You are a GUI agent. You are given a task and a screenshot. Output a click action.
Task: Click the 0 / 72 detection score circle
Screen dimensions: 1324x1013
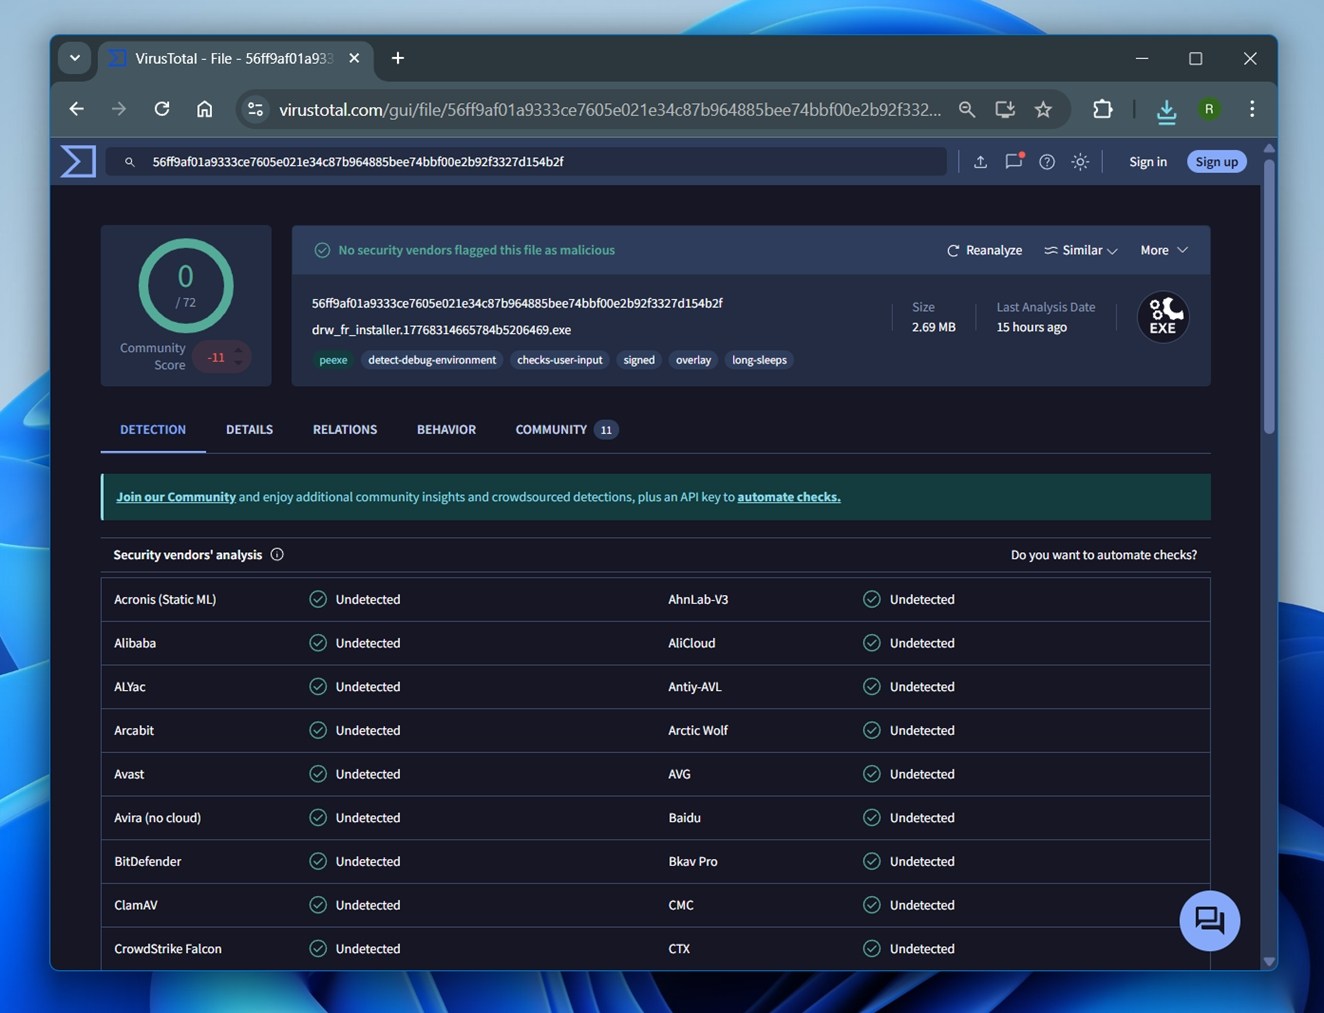click(186, 286)
